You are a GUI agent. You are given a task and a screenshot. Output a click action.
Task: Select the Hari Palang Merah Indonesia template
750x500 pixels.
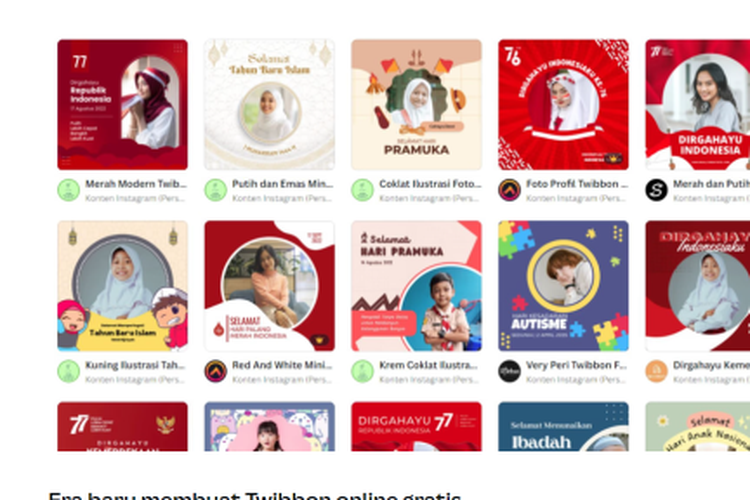tap(269, 286)
